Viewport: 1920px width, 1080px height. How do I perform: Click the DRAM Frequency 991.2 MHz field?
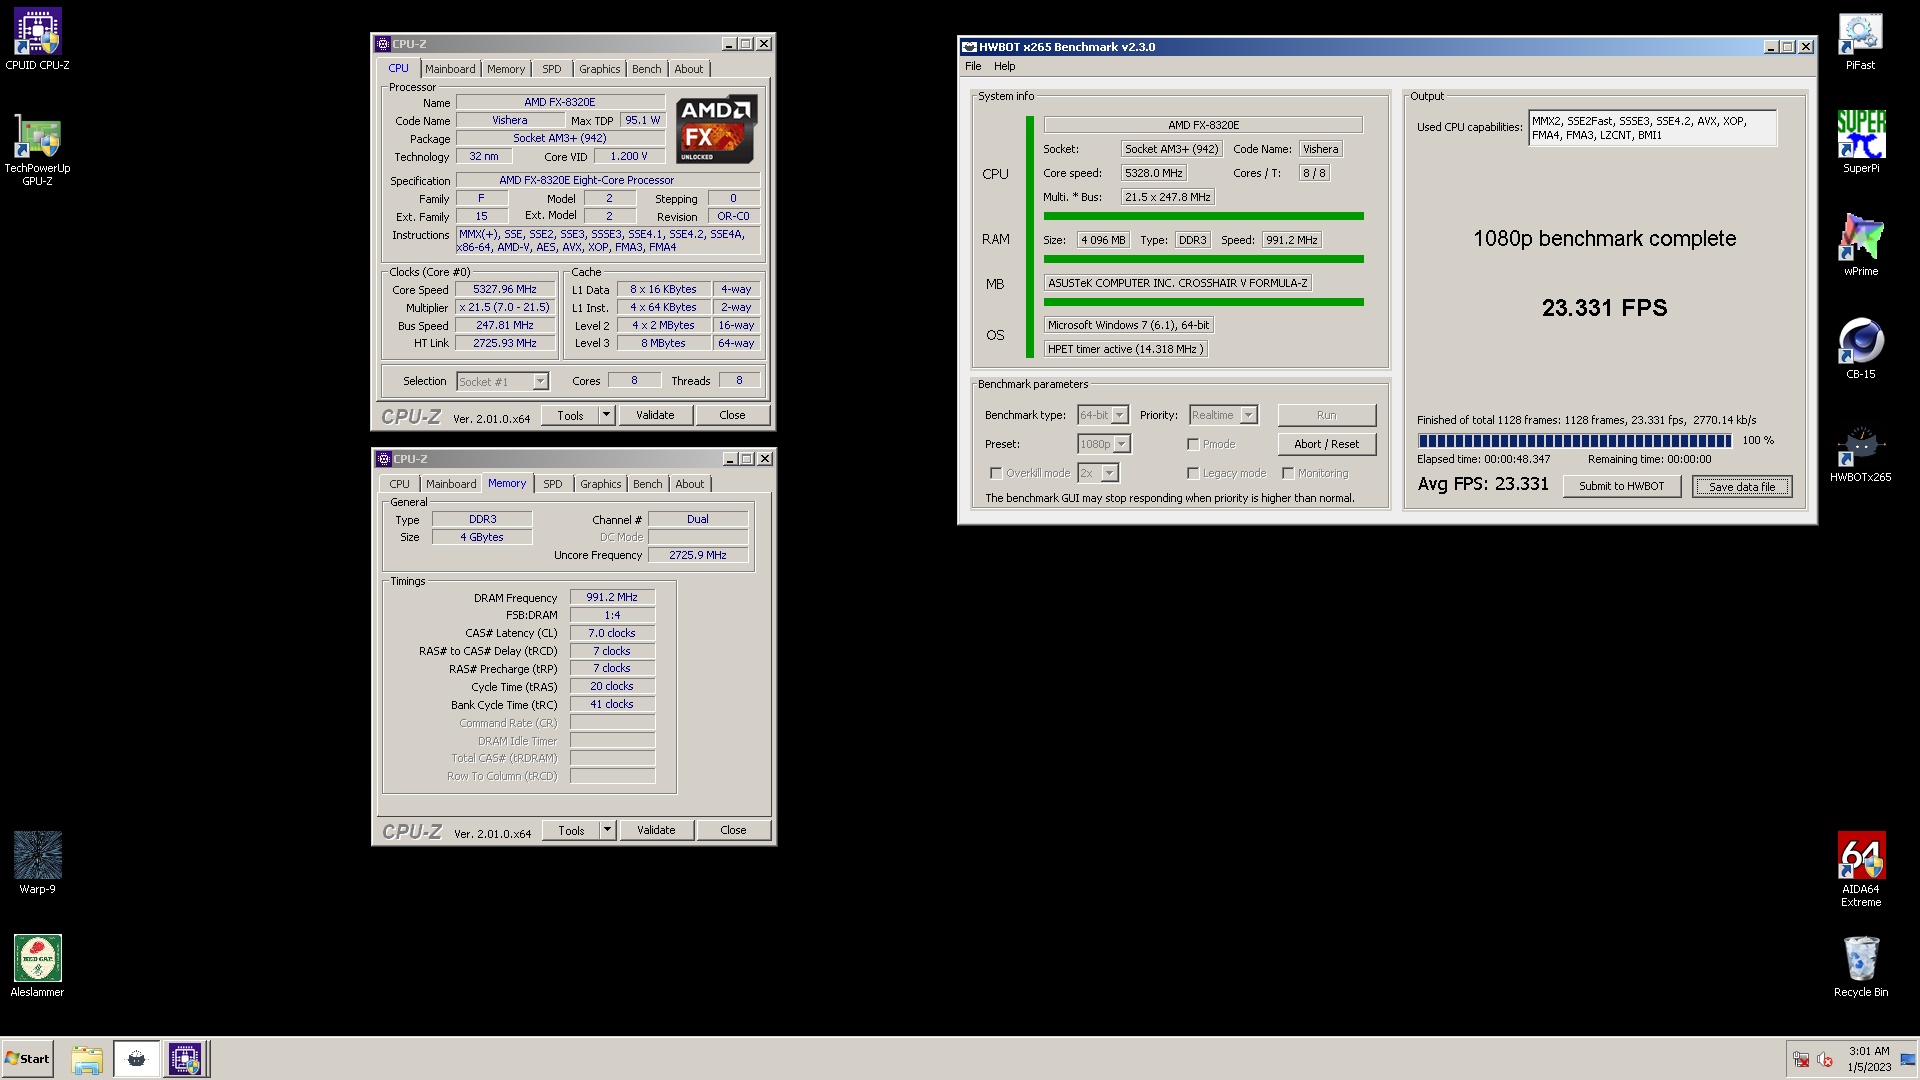click(612, 597)
